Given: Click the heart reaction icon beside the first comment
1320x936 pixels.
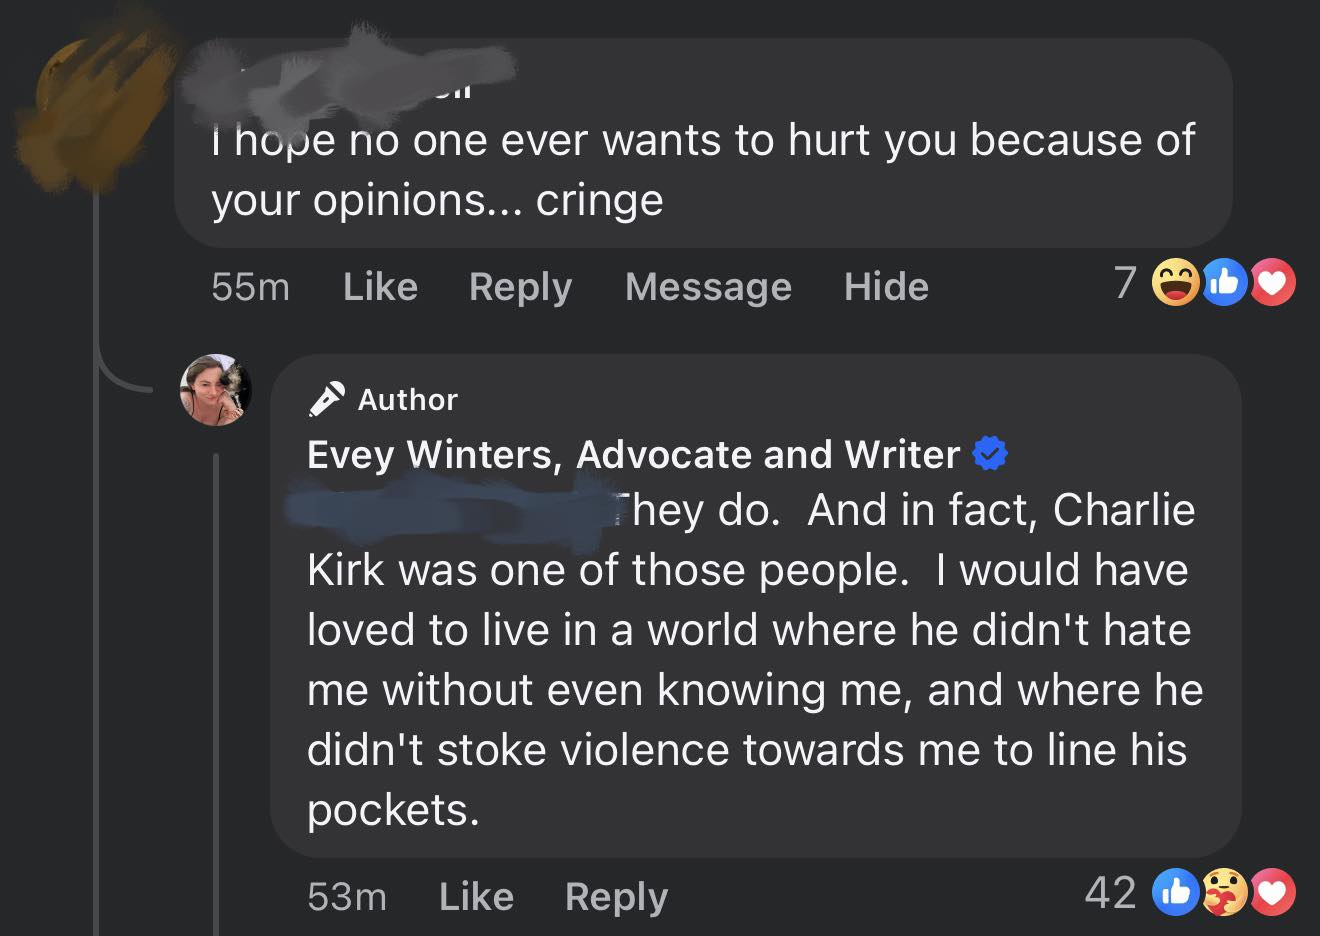Looking at the screenshot, I should click(1271, 283).
